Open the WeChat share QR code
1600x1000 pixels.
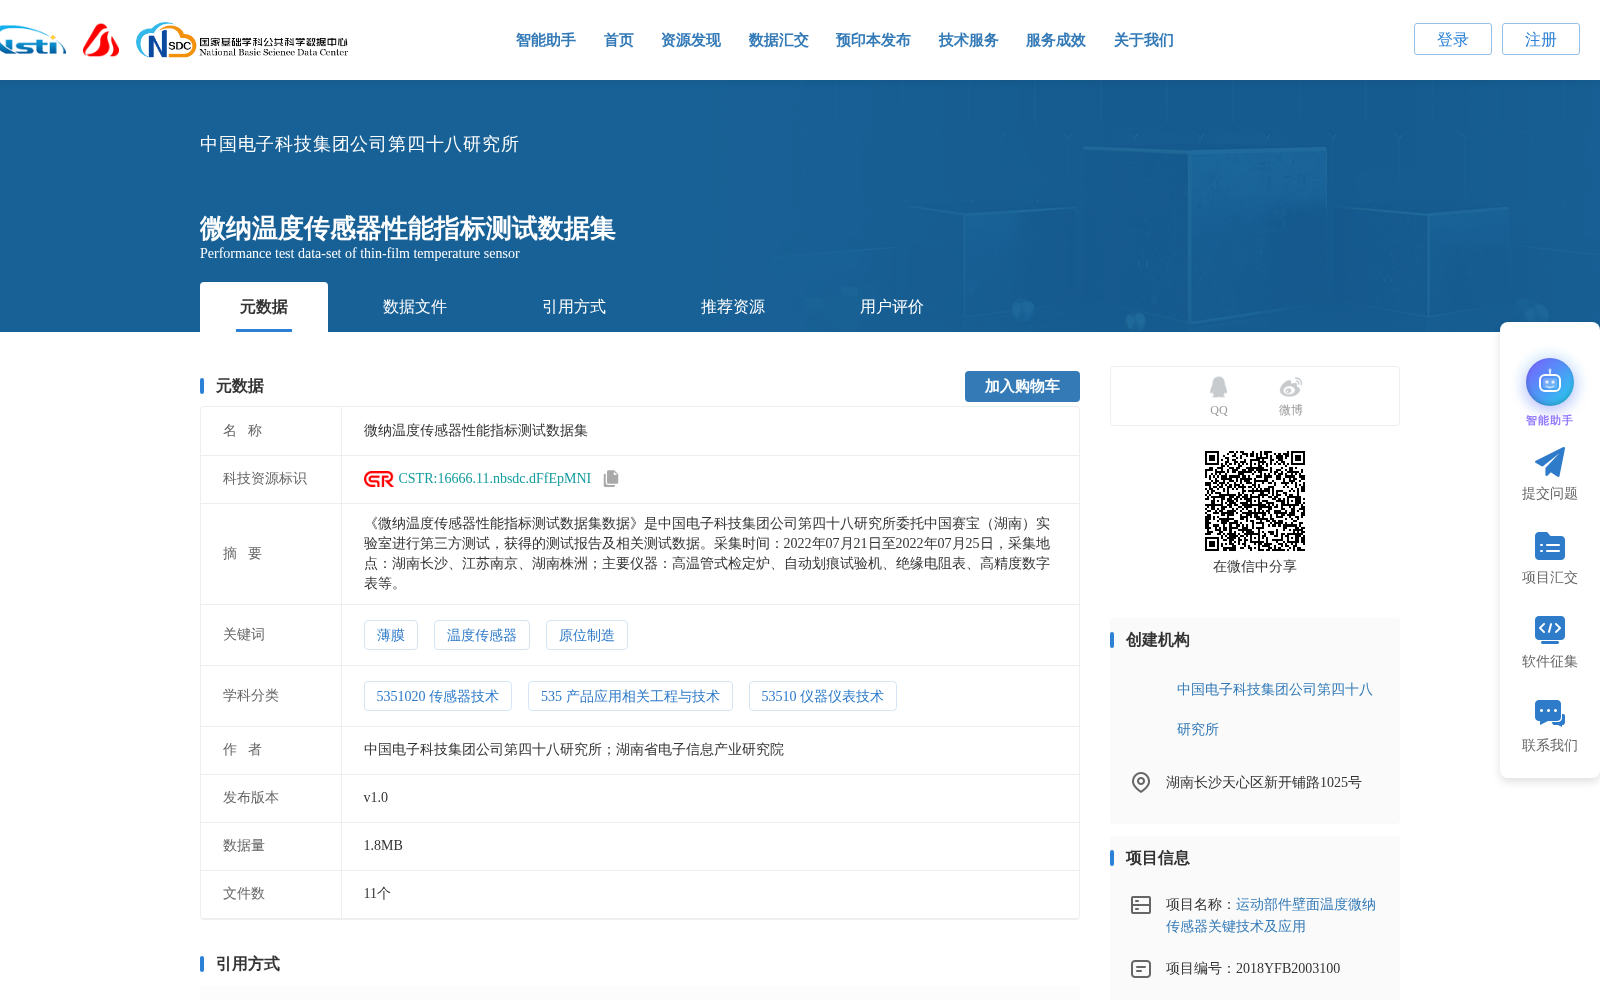click(1255, 501)
